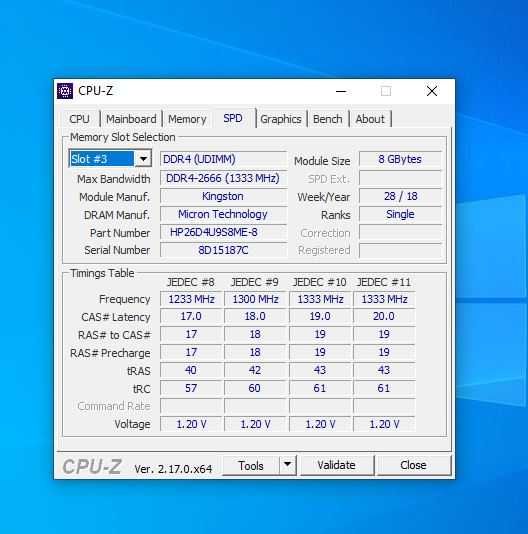Screen dimensions: 528x534
Task: Click the Command Rate field under JEDEC #8
Action: (191, 406)
